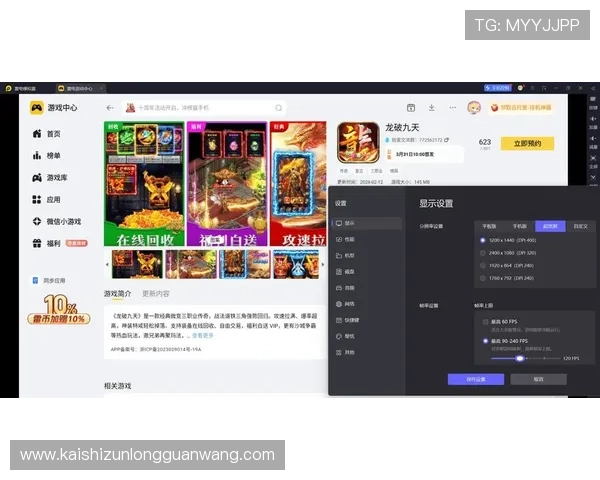Open the first small screenshot thumbnail
The image size is (600, 480).
coord(137,264)
